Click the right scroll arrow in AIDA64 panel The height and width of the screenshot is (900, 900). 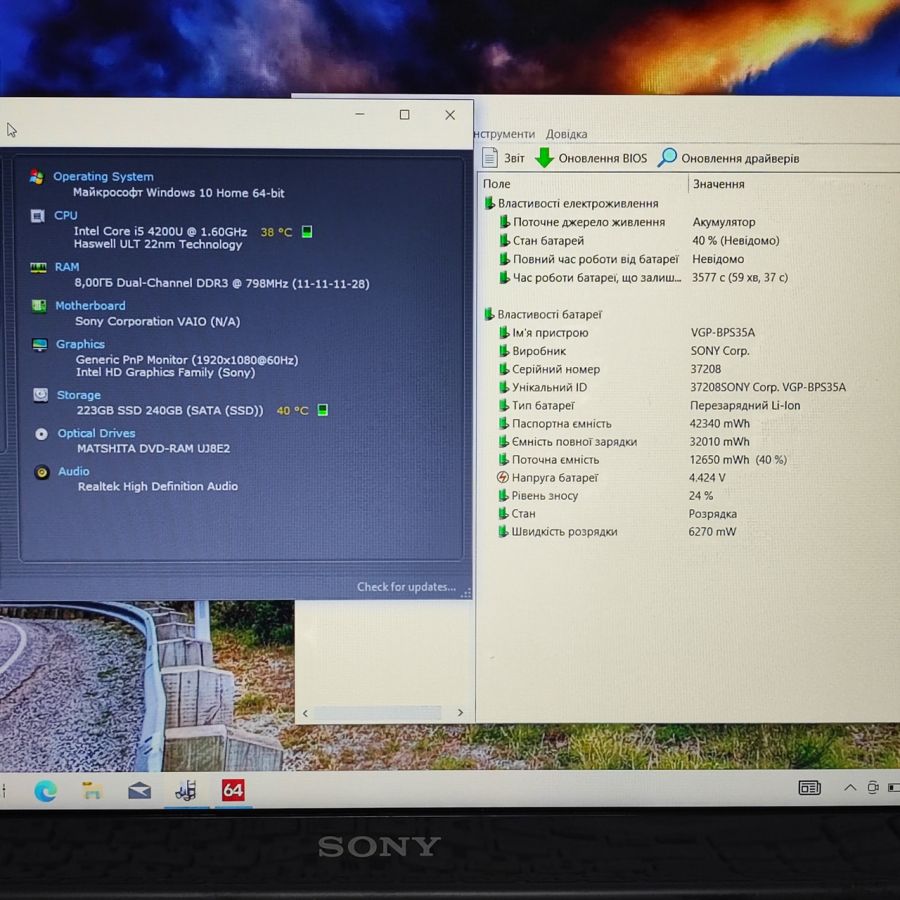pos(460,712)
